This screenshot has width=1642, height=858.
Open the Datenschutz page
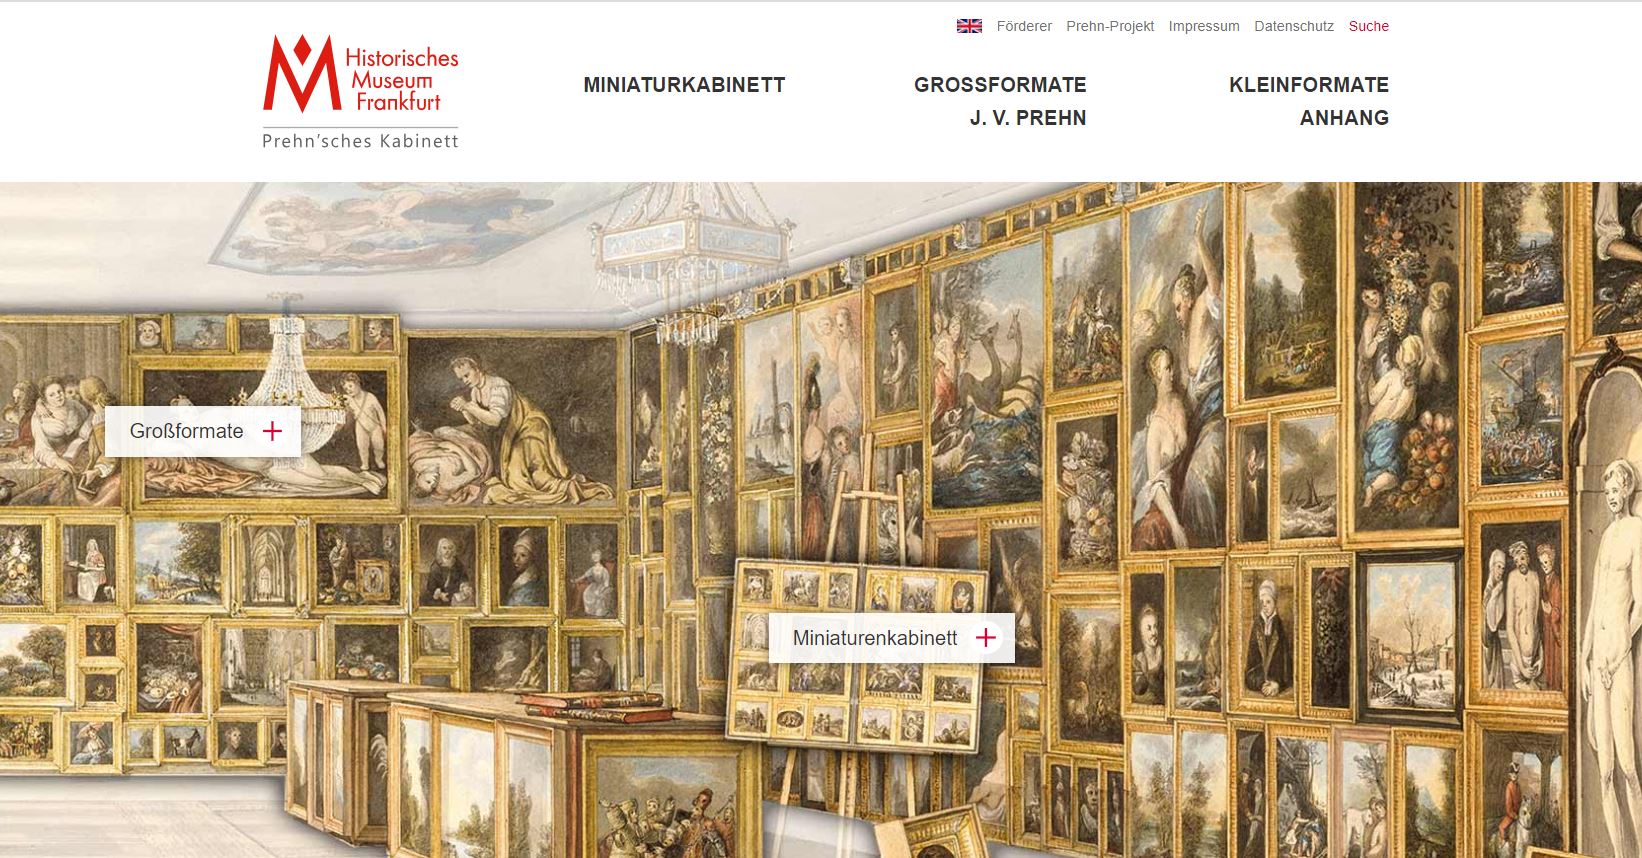[1294, 26]
